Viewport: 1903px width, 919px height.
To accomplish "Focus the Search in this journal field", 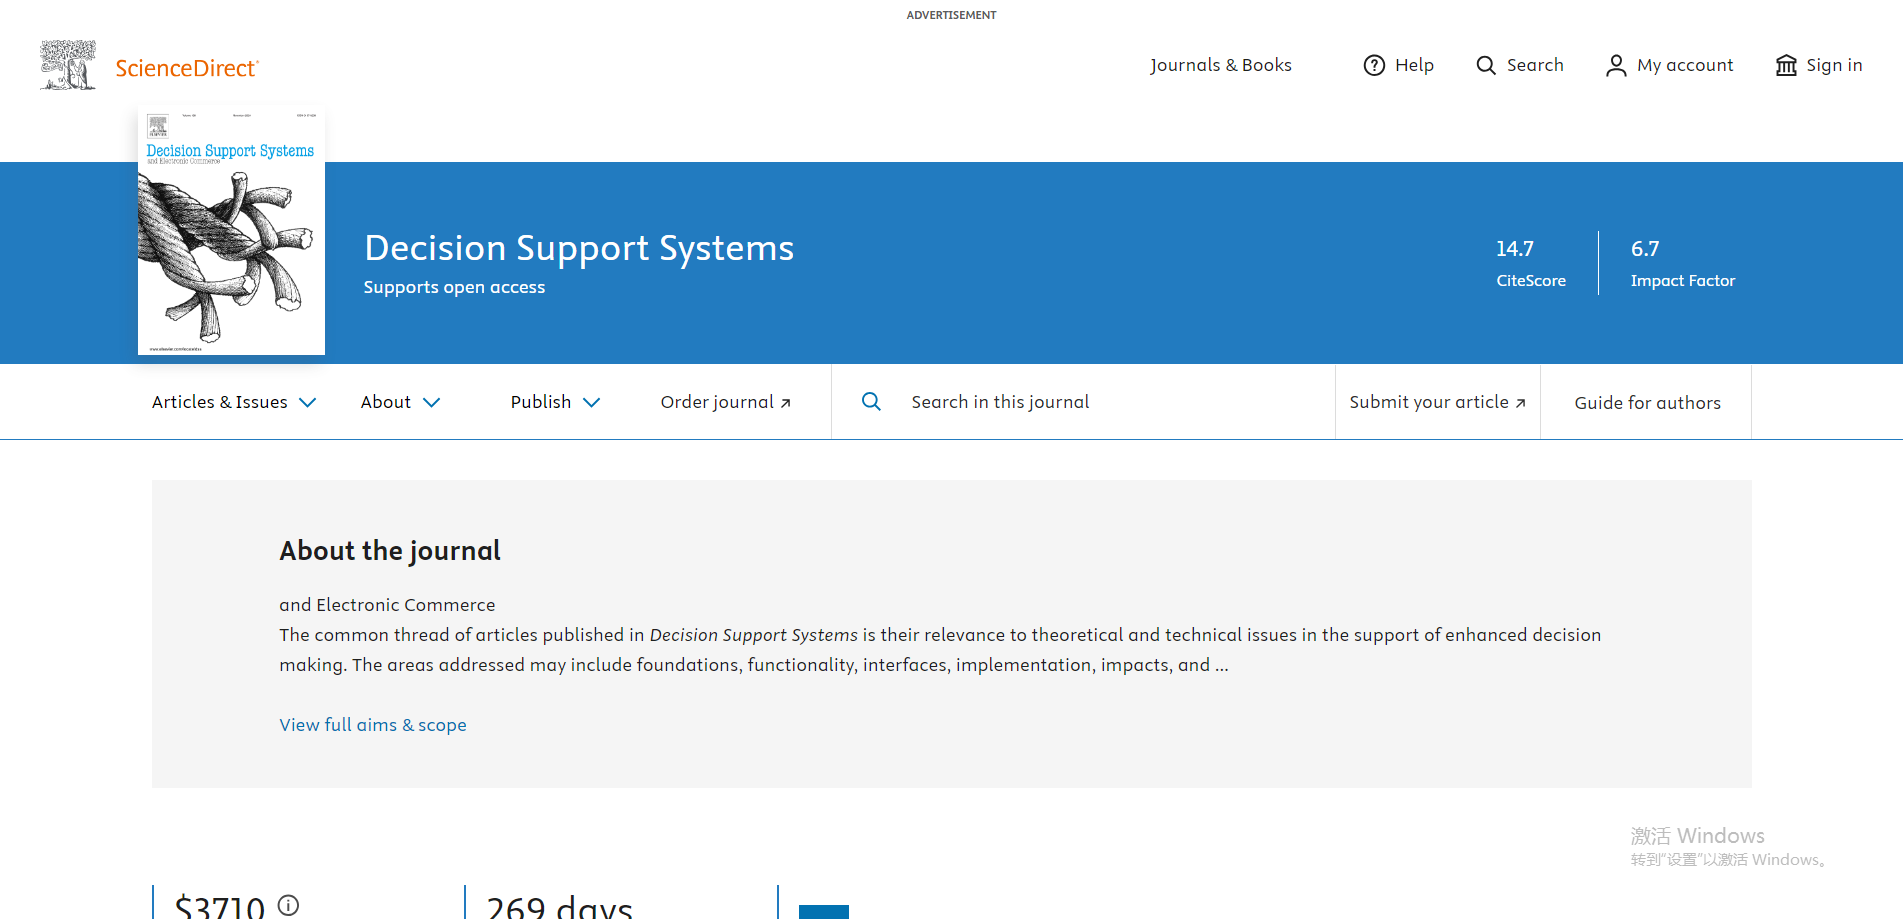I will pyautogui.click(x=1083, y=402).
